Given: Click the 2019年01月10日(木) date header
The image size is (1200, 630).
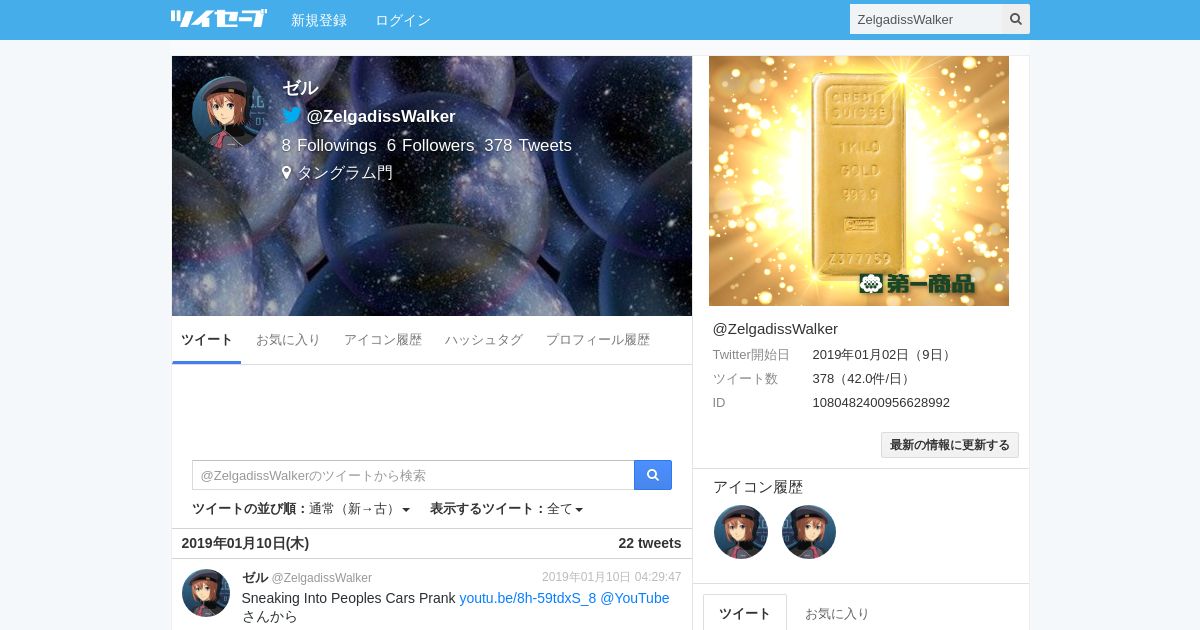Looking at the screenshot, I should [x=245, y=543].
